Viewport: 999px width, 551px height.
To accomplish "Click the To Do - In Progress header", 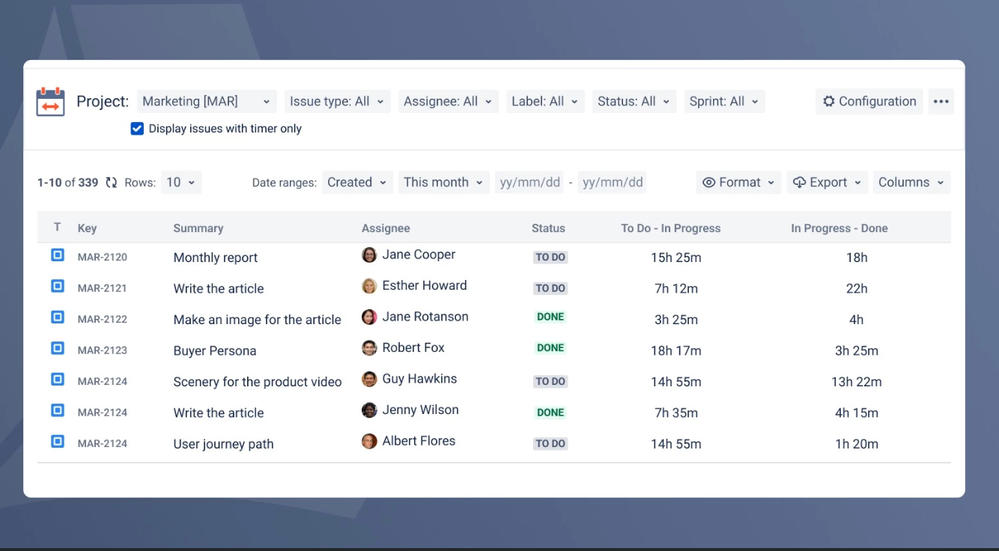I will click(671, 228).
